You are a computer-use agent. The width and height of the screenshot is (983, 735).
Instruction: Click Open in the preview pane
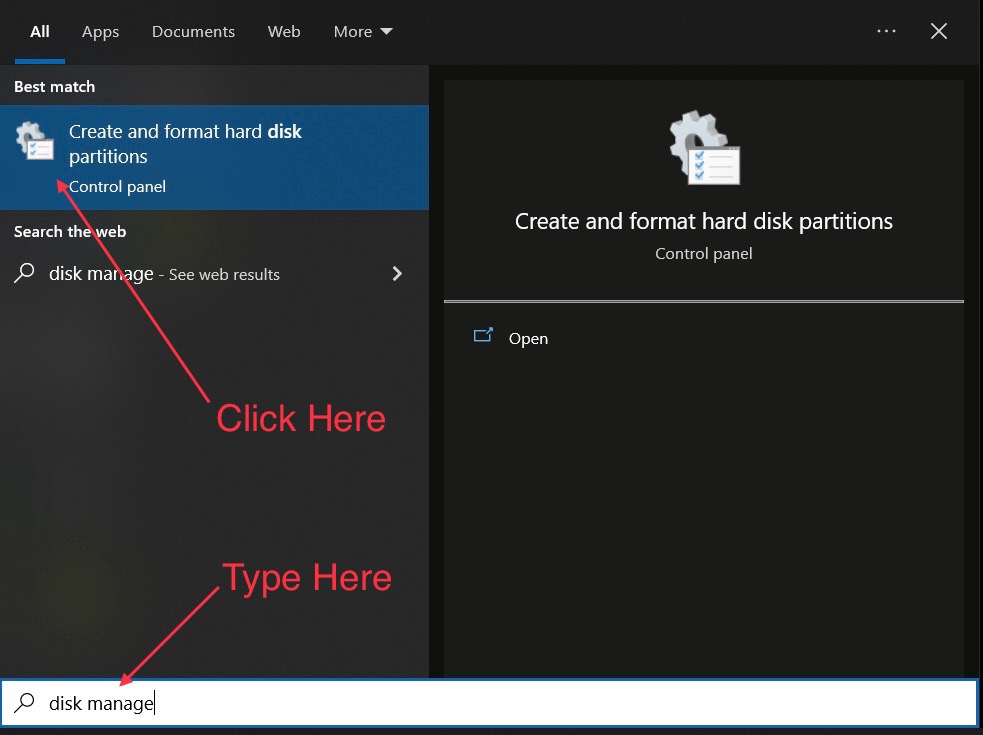(x=528, y=339)
